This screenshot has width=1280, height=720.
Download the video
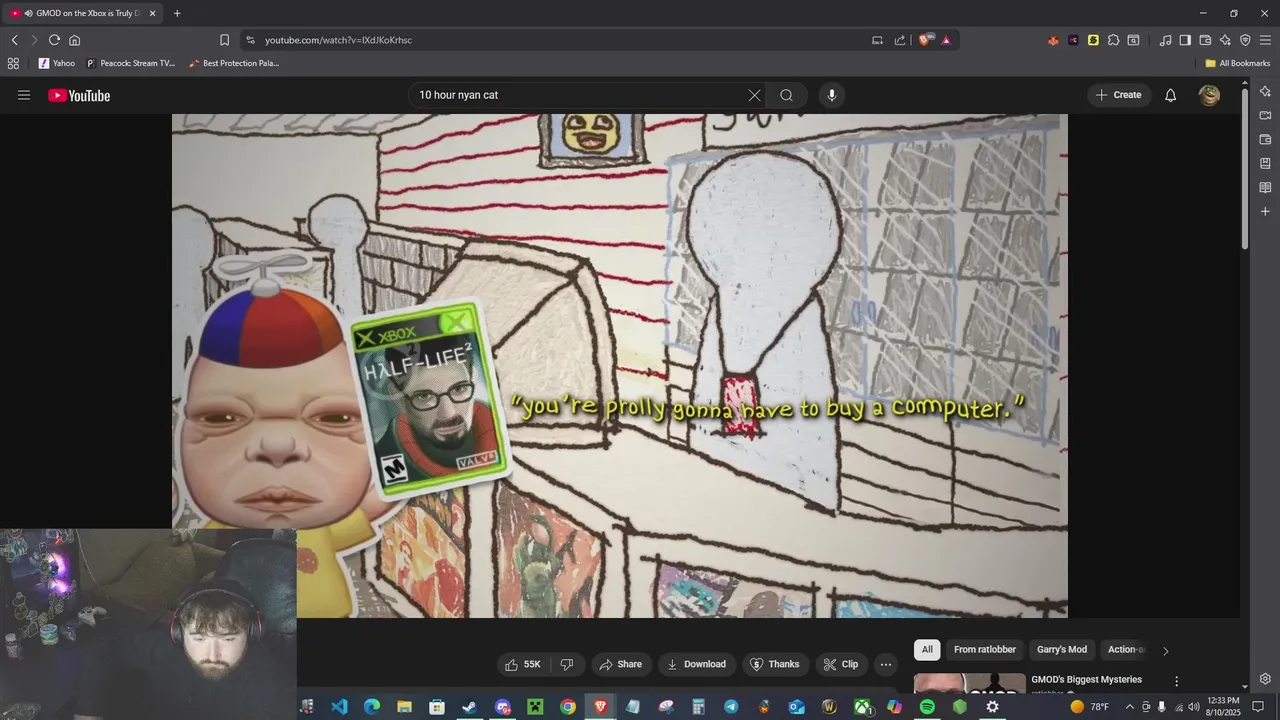coord(697,664)
